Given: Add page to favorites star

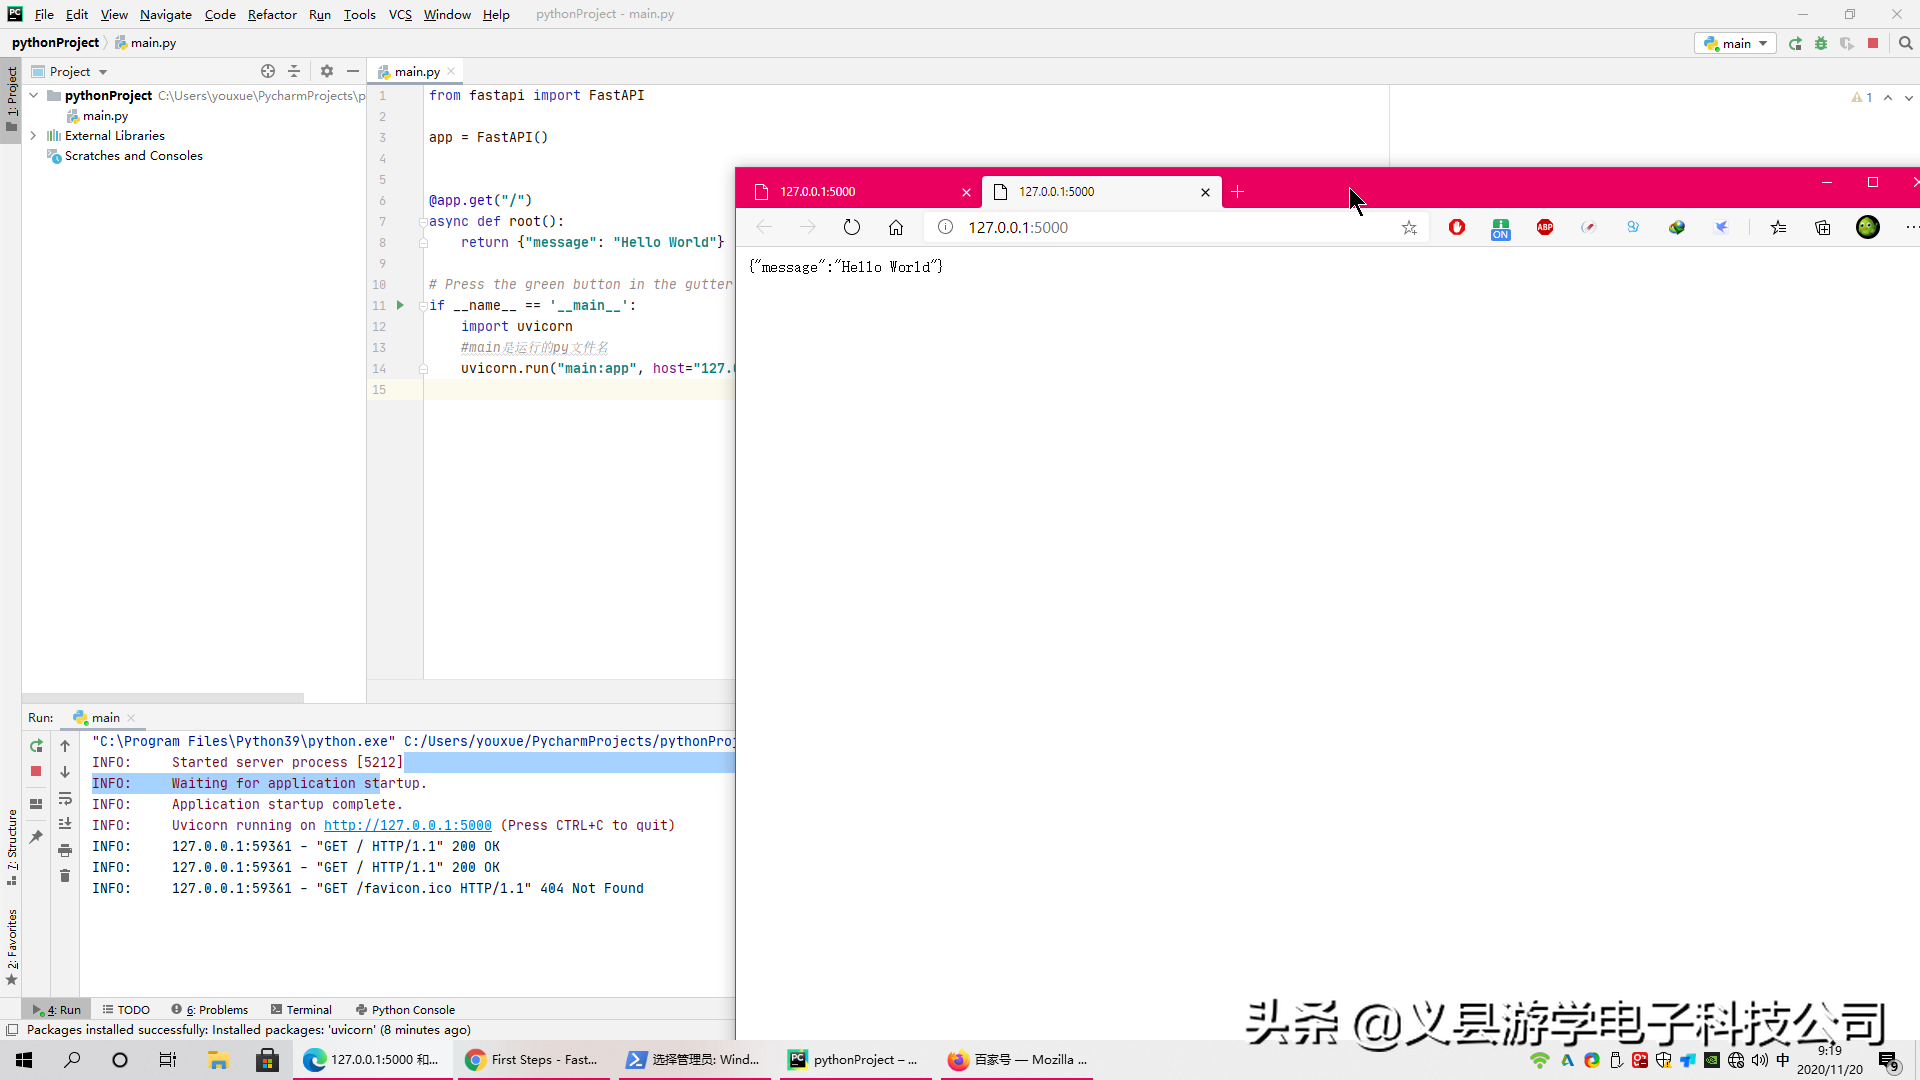Looking at the screenshot, I should pyautogui.click(x=1409, y=227).
